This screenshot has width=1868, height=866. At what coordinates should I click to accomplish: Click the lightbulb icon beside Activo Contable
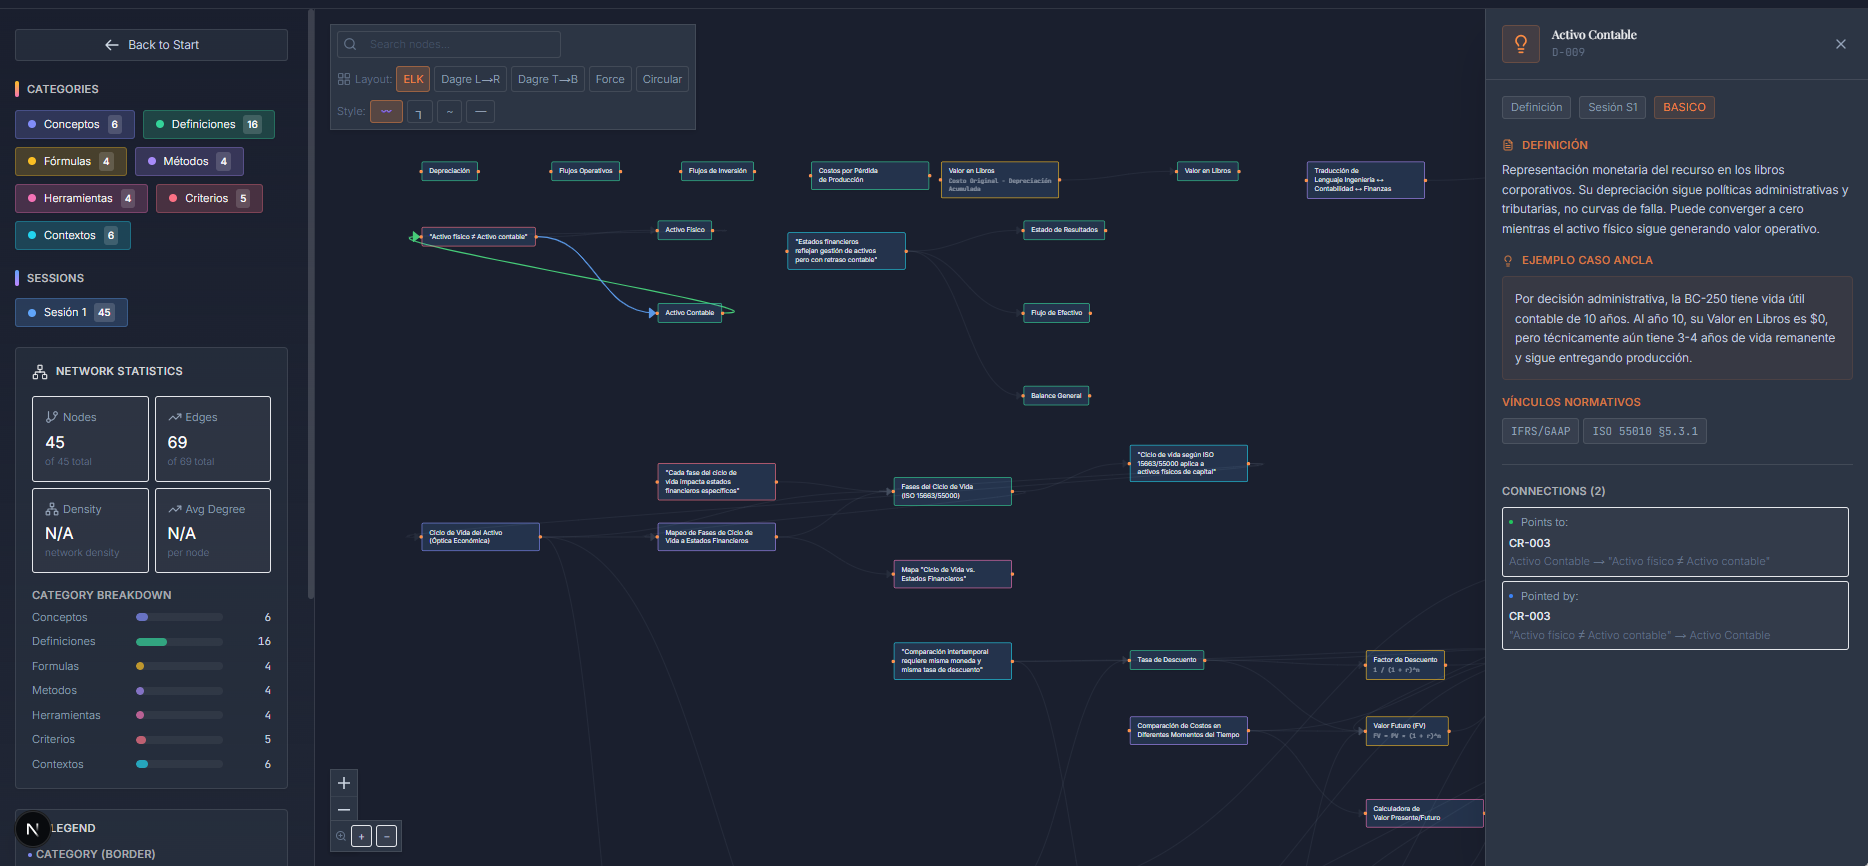(x=1520, y=44)
